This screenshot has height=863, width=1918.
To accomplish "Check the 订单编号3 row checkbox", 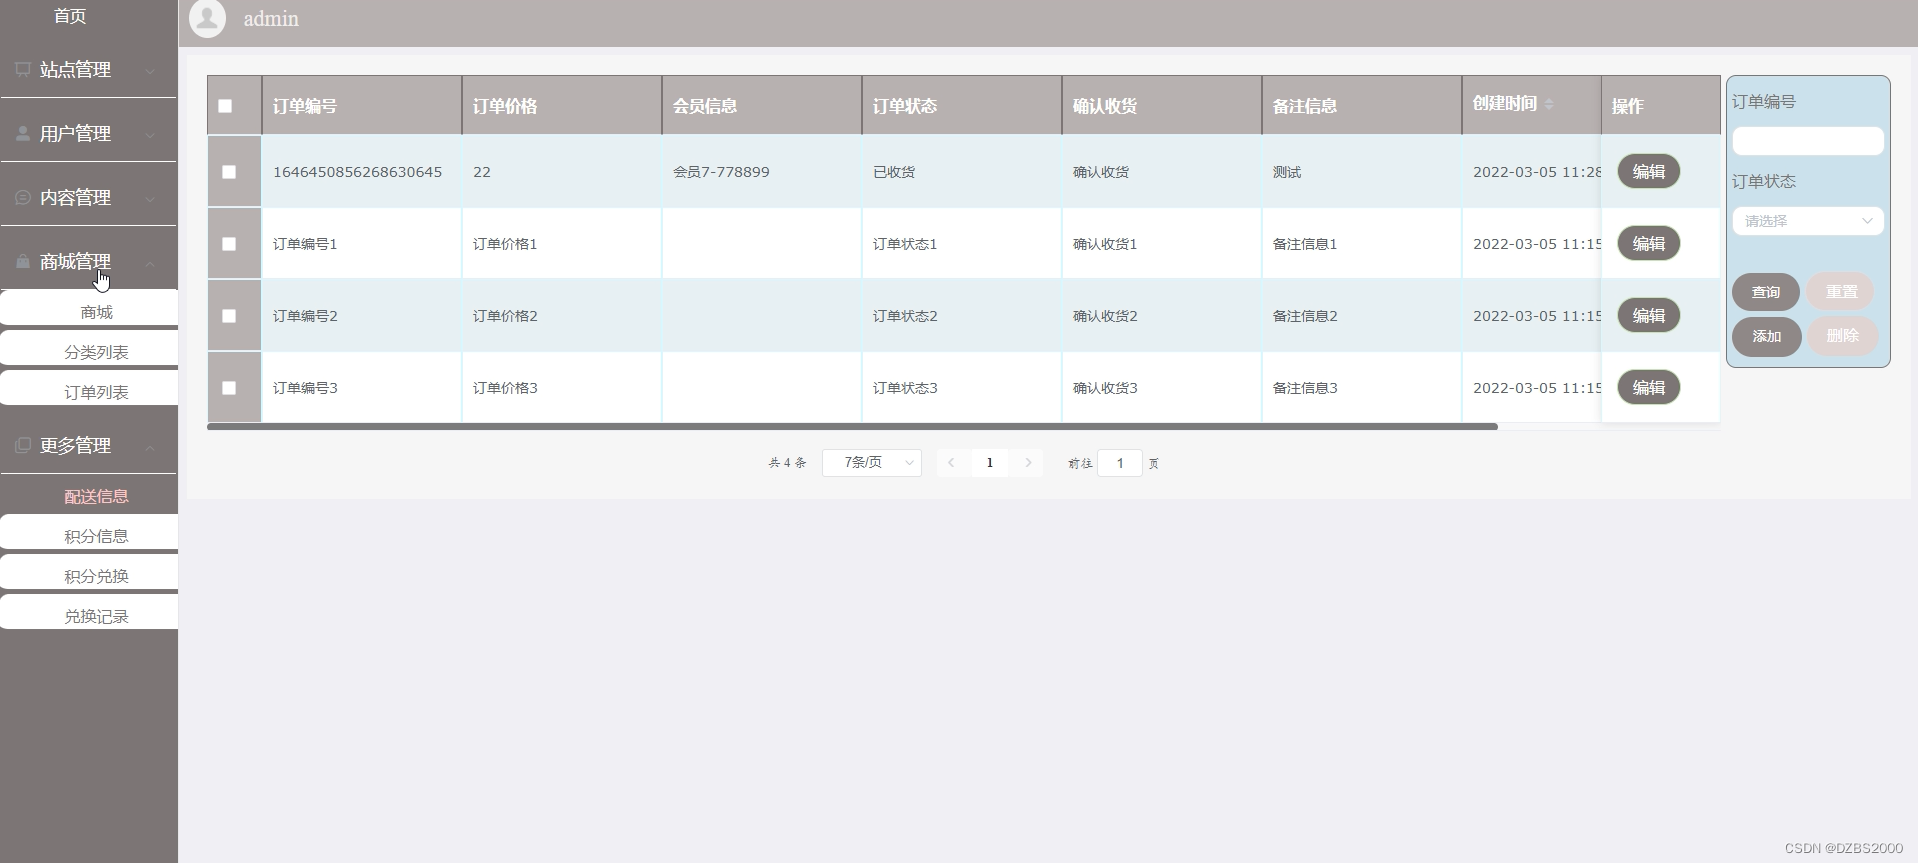I will [x=229, y=388].
